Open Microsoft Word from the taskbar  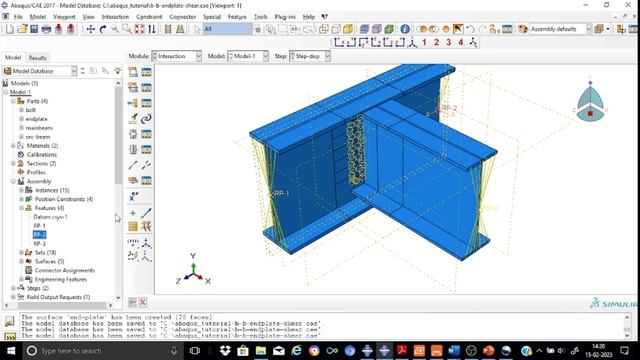click(453, 351)
